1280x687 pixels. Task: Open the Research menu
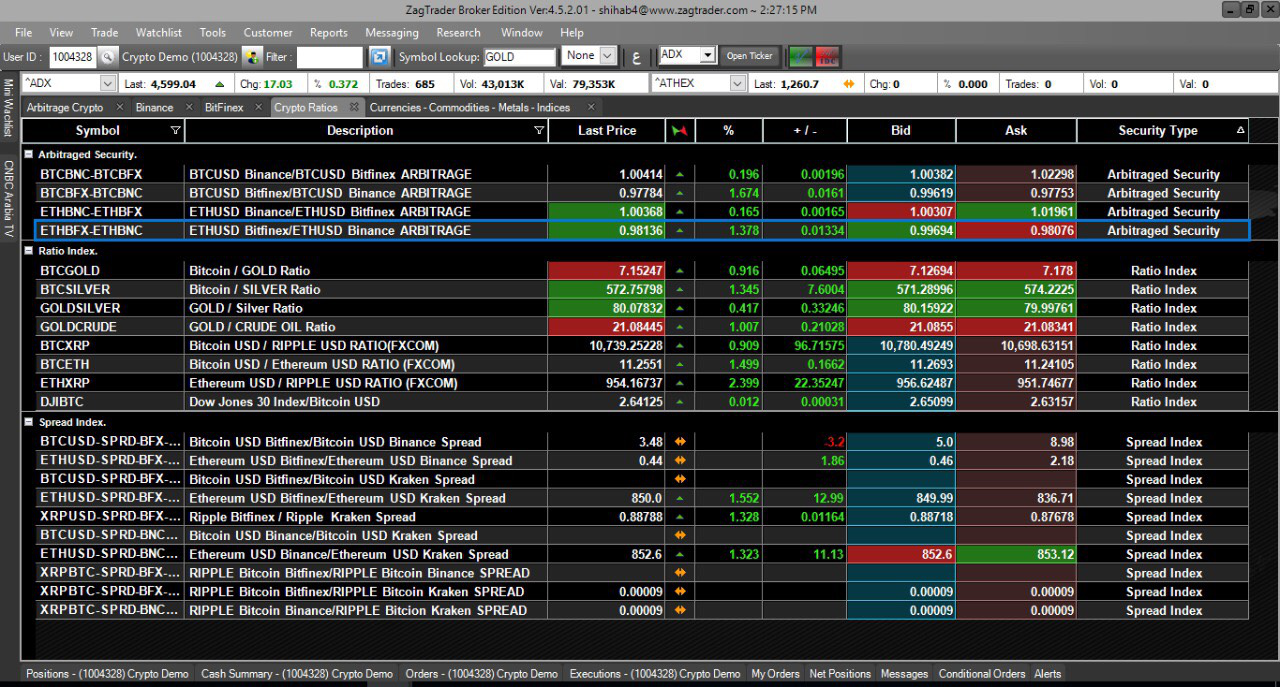(458, 33)
